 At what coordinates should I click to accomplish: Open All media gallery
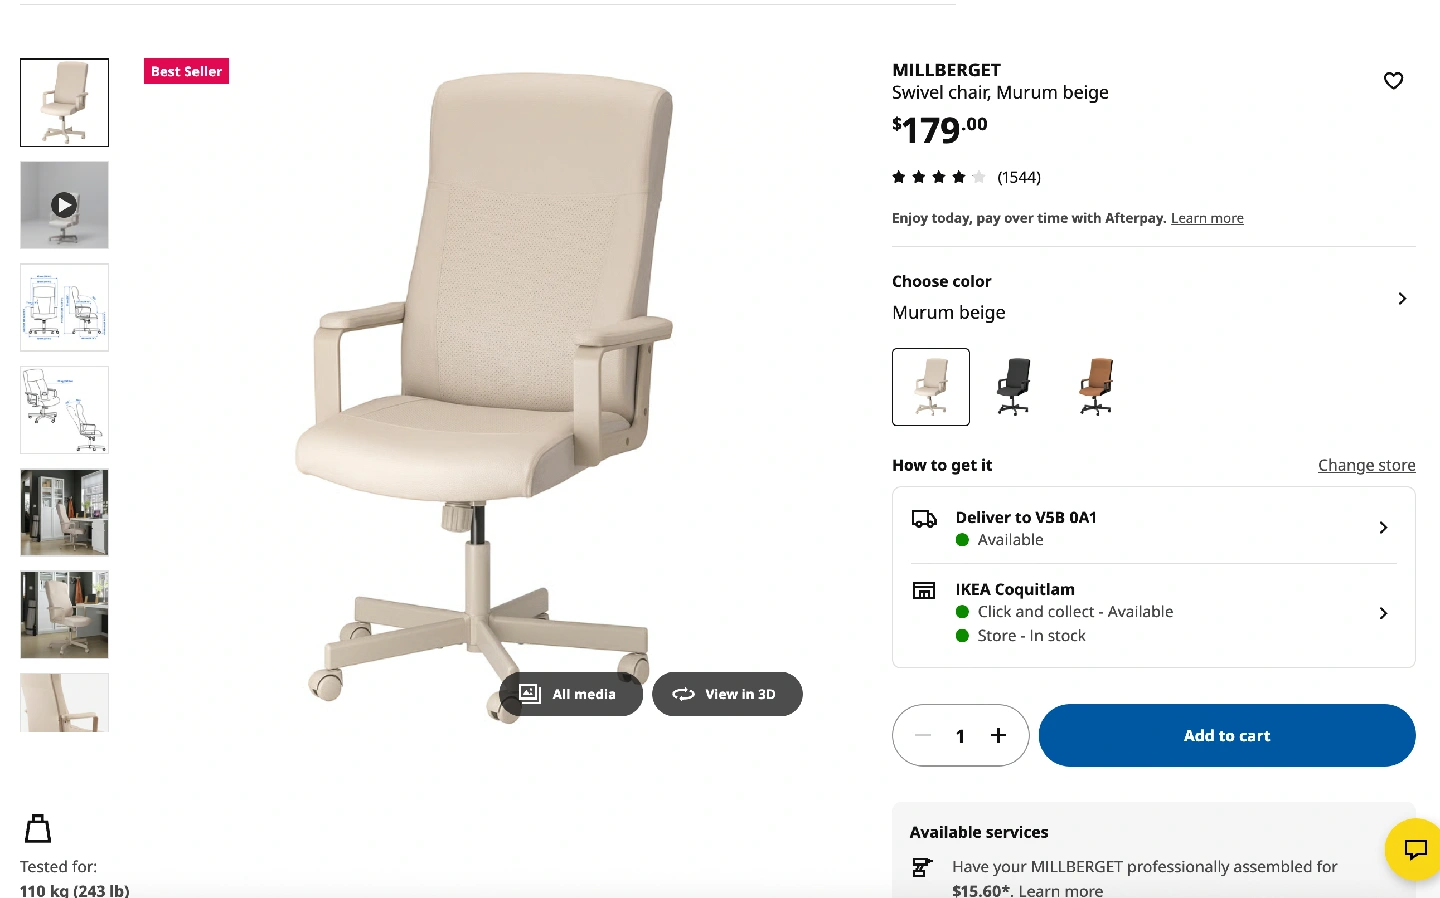(x=571, y=694)
